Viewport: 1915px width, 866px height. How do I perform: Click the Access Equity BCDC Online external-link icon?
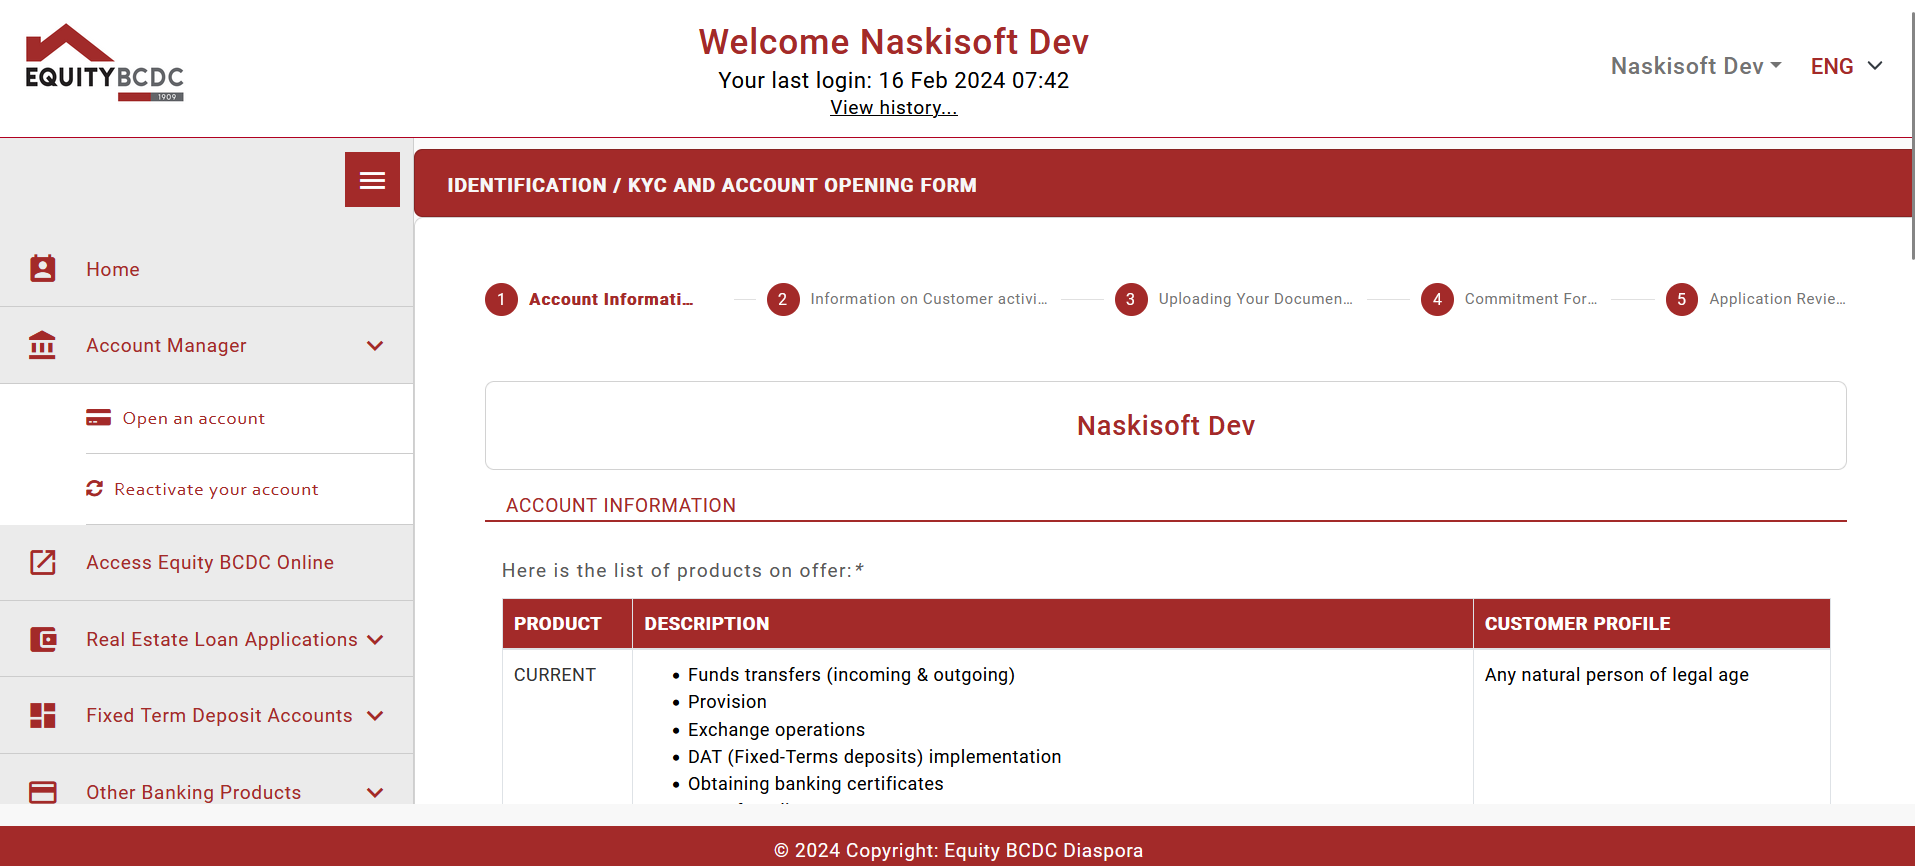(42, 562)
